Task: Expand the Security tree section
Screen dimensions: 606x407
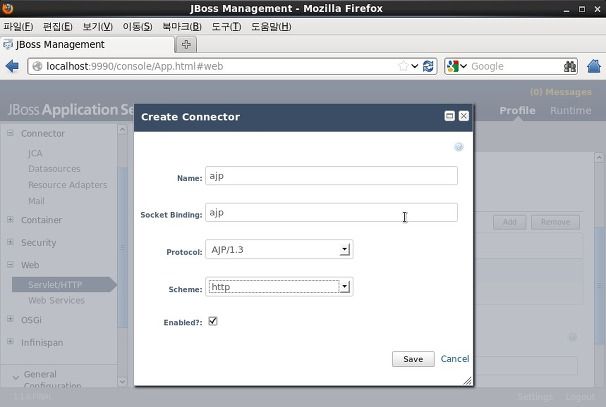Action: pyautogui.click(x=10, y=242)
